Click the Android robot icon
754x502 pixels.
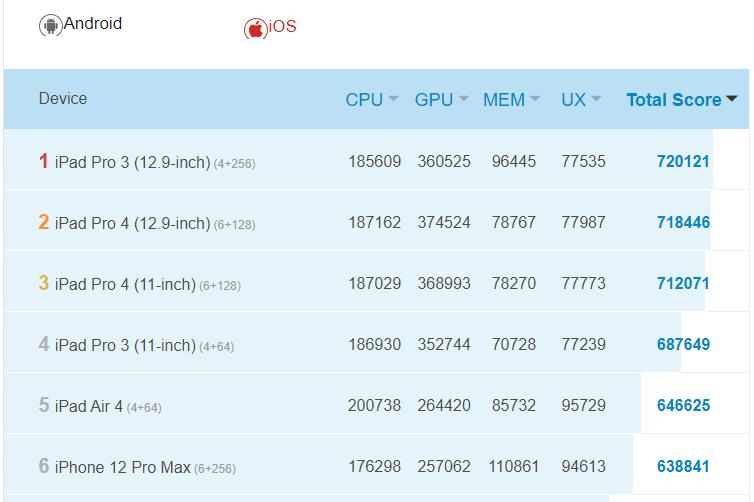click(x=50, y=26)
